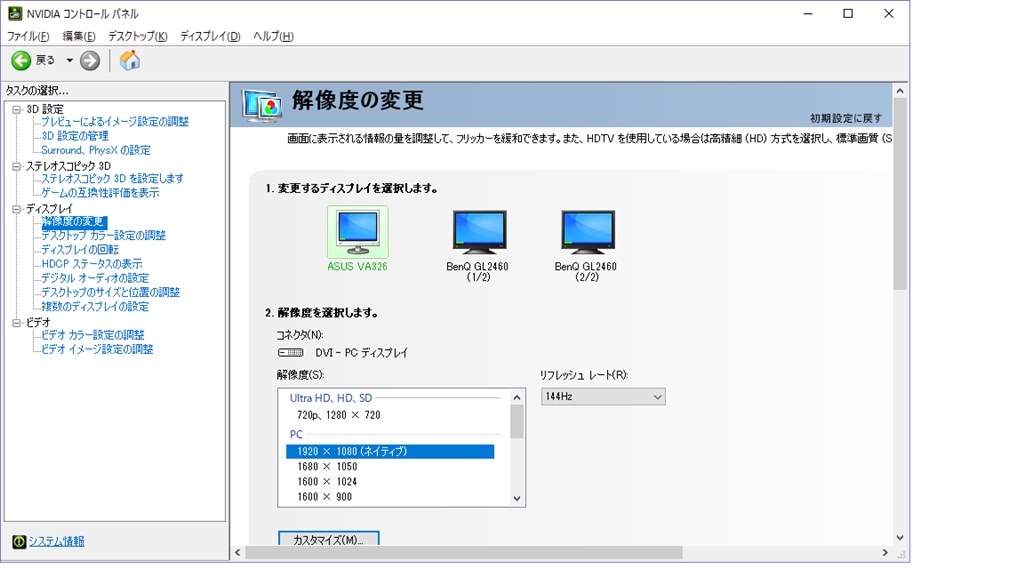Click horizontal scrollbar left arrow
Screen dimensions: 1024x576
(238, 553)
